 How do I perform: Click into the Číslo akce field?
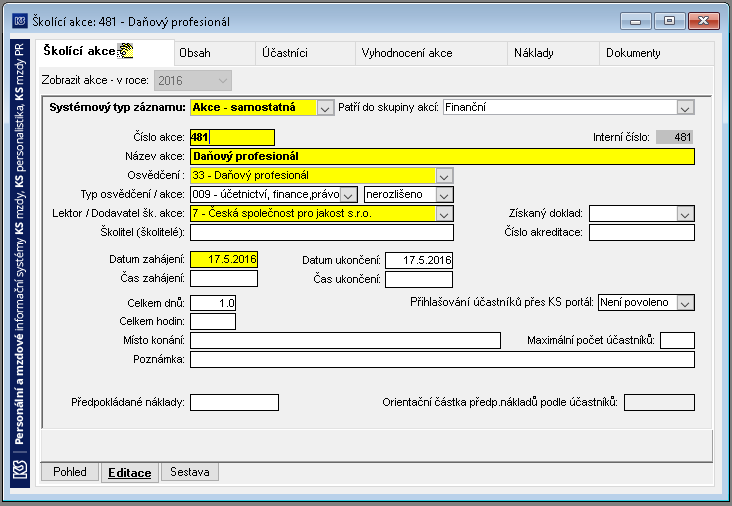point(232,137)
